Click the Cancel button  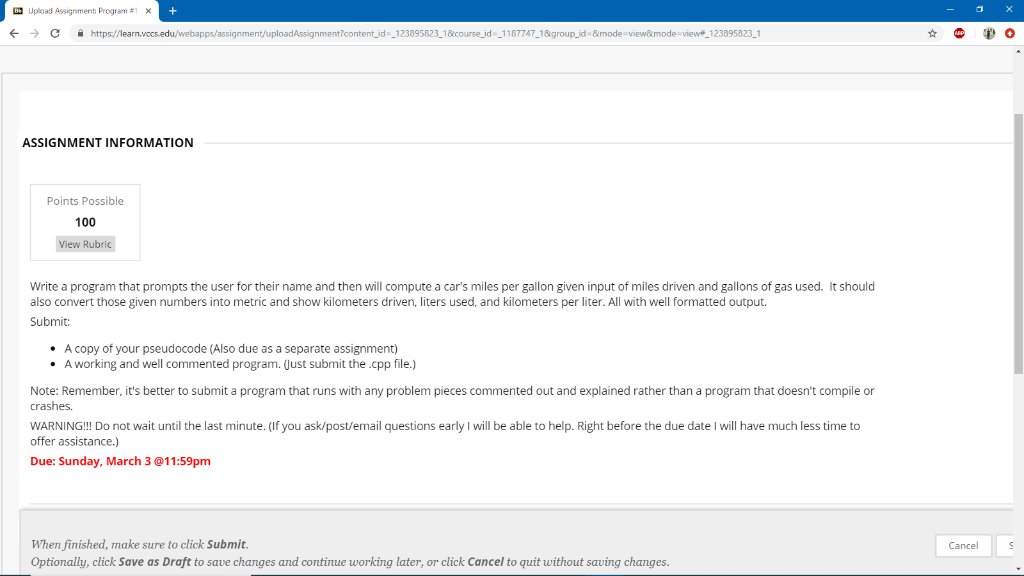(x=963, y=545)
